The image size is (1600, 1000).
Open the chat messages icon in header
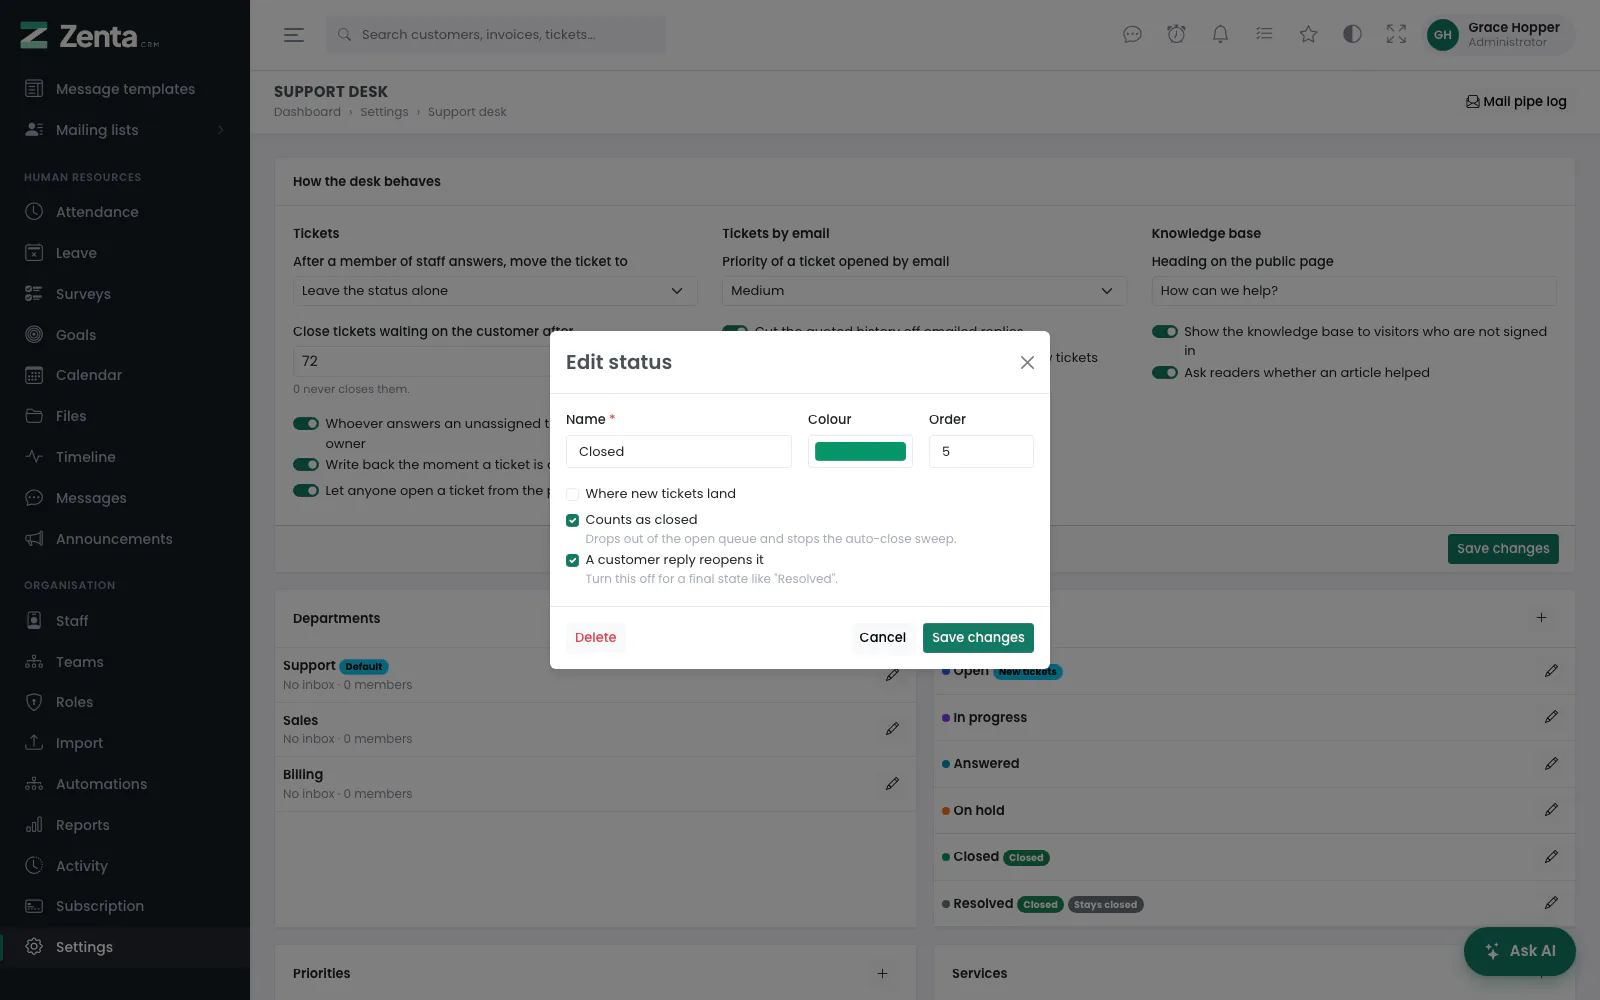coord(1132,35)
